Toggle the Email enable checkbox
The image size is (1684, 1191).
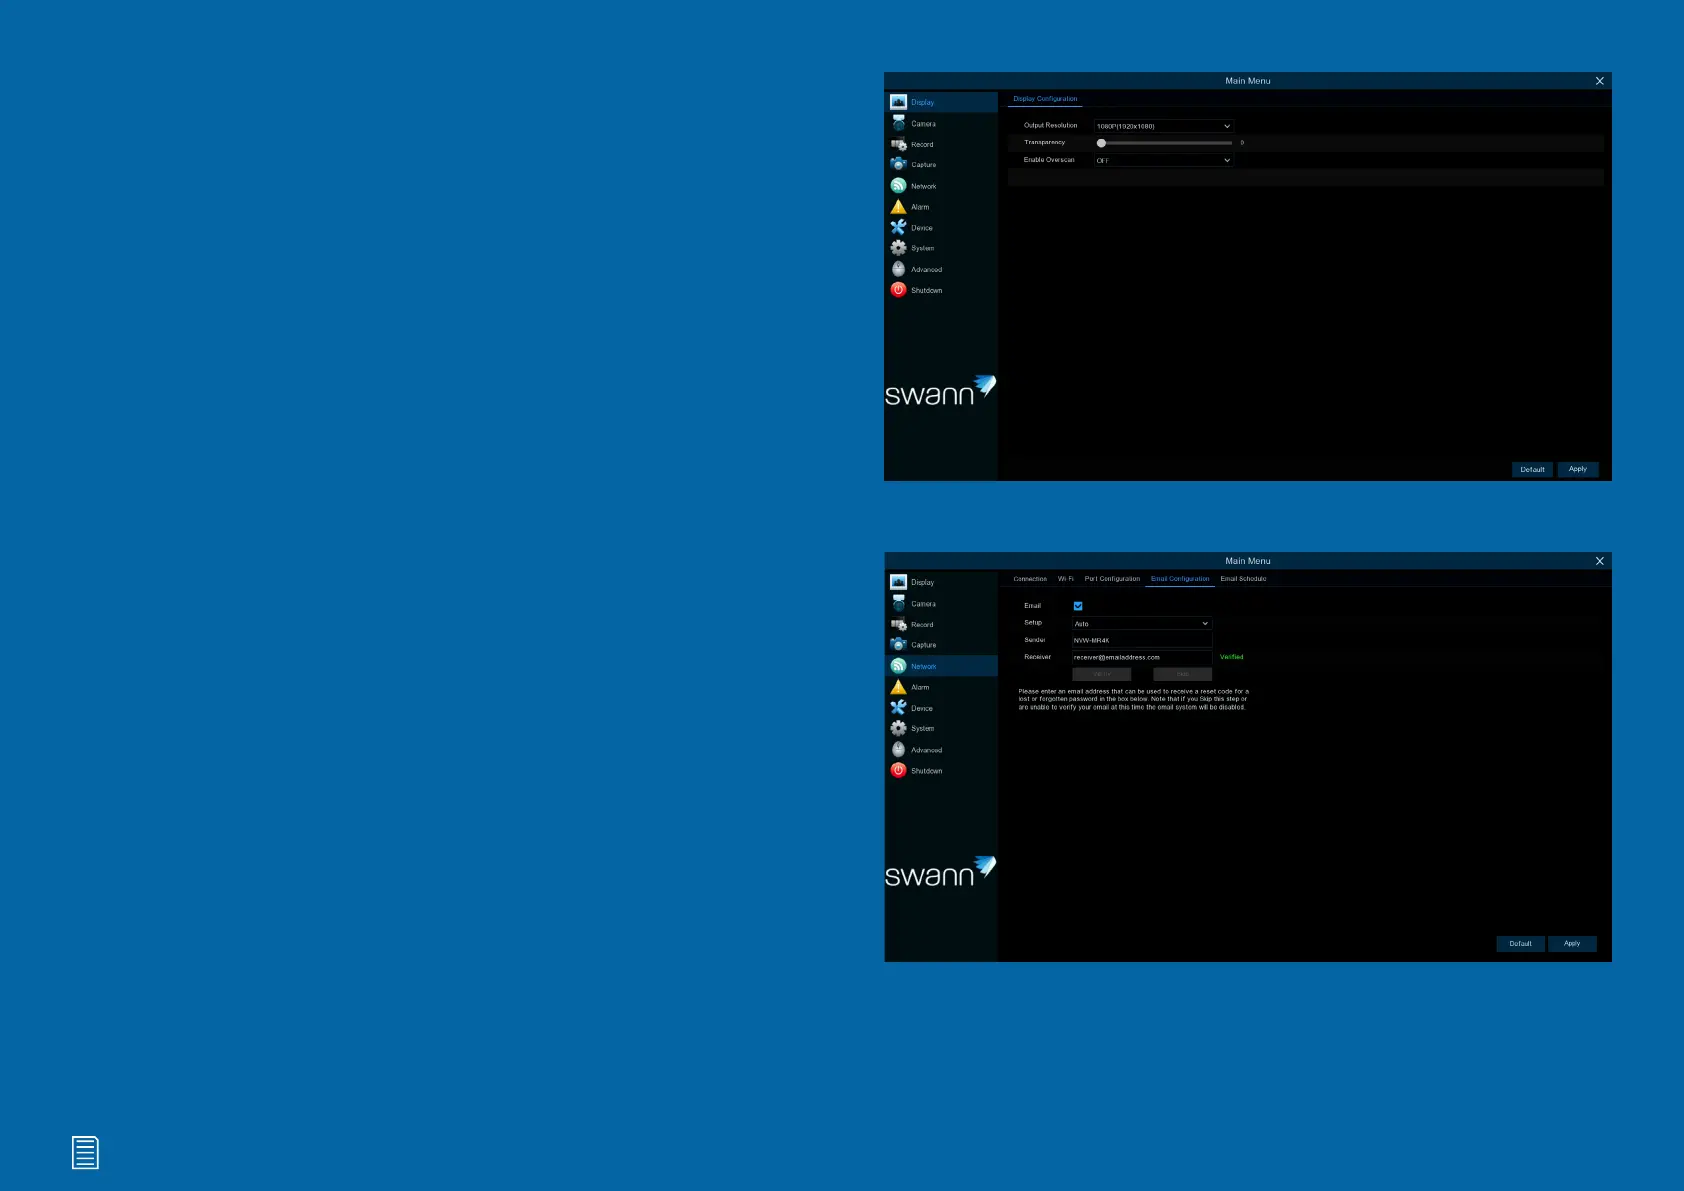click(1078, 606)
